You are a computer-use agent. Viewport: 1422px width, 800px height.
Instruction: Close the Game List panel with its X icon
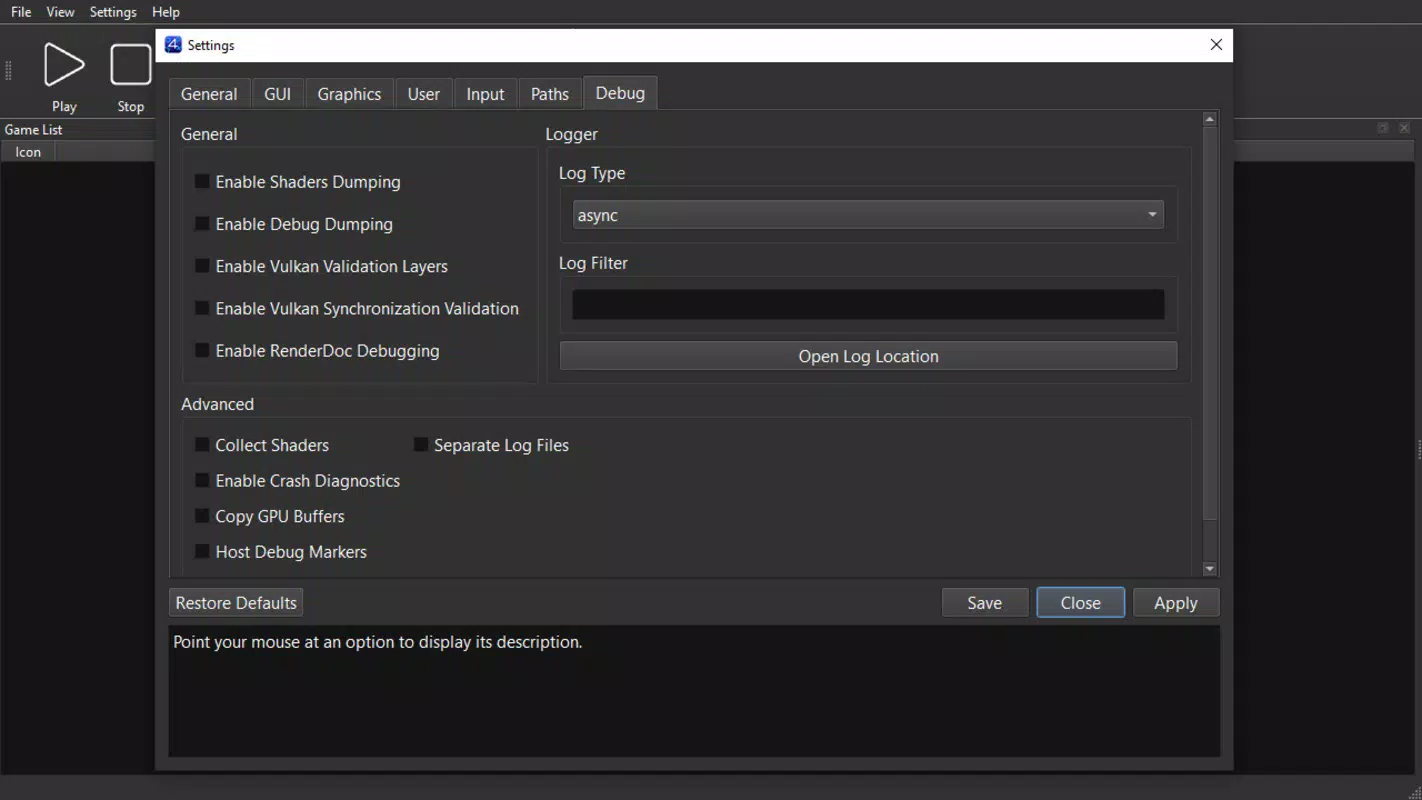click(x=1404, y=128)
